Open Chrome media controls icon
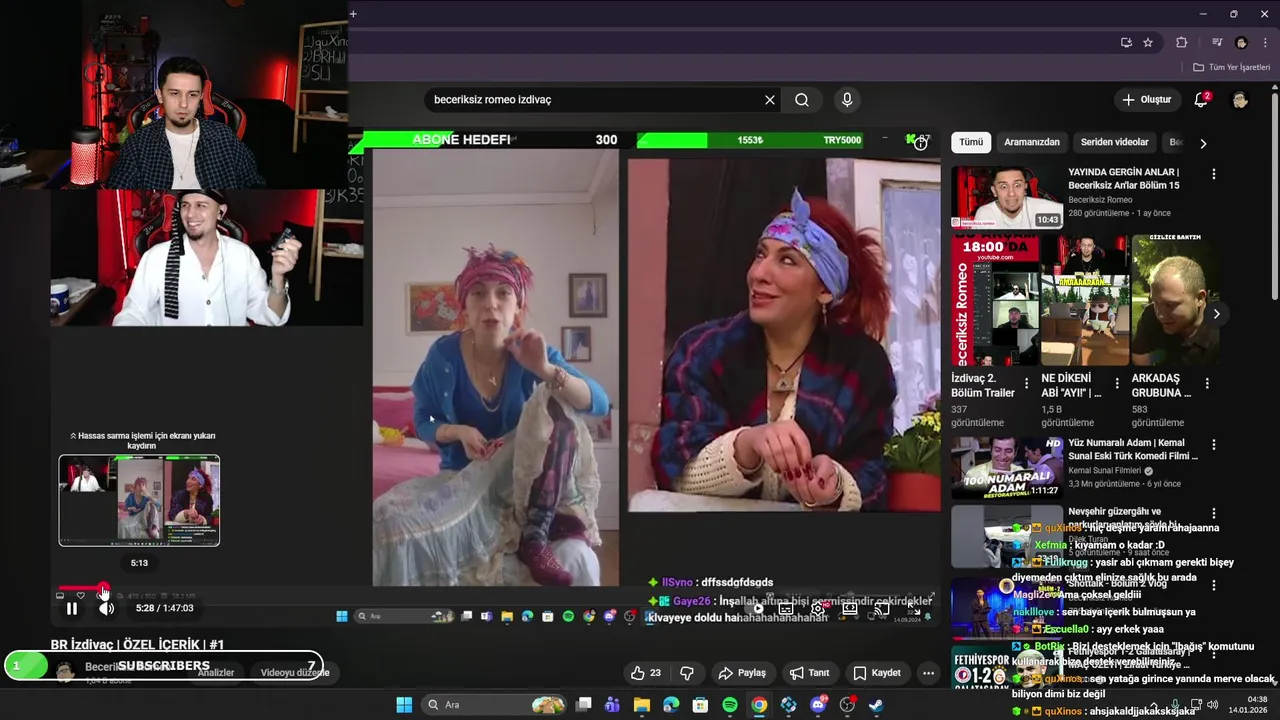Viewport: 1280px width, 720px height. (x=1217, y=42)
